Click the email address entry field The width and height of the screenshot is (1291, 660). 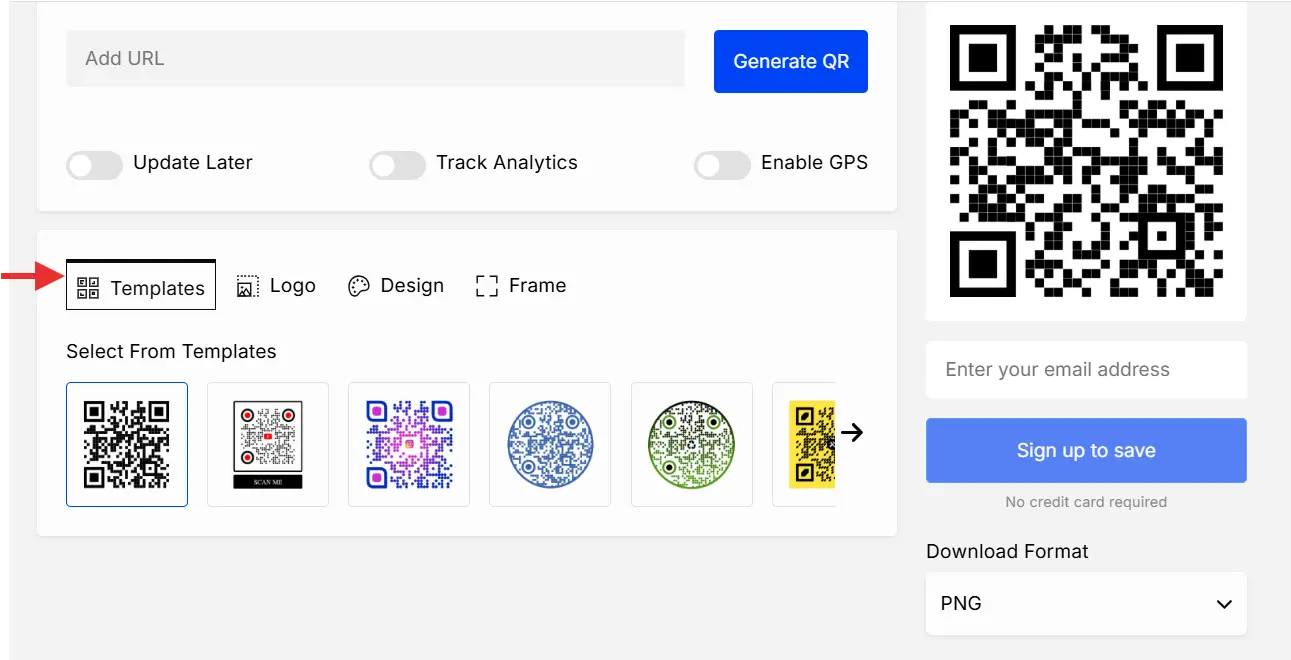tap(1085, 369)
